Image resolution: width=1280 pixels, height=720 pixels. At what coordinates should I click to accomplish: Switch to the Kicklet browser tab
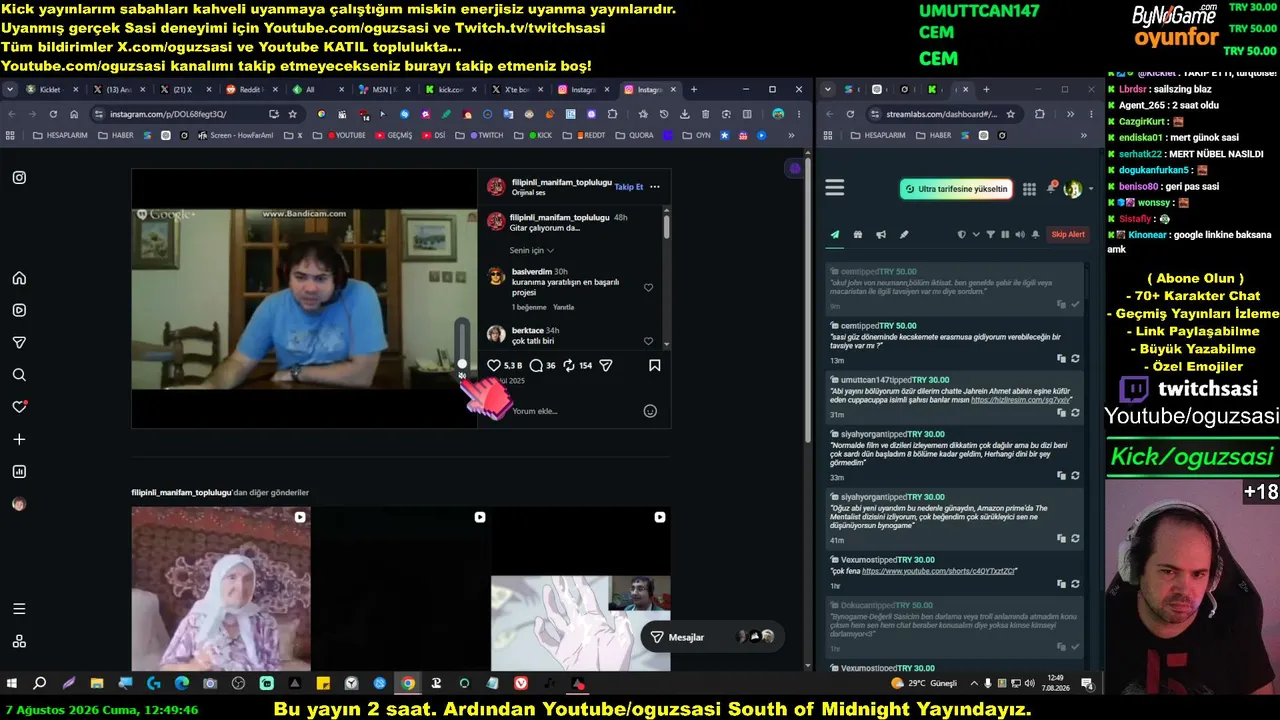[x=48, y=89]
